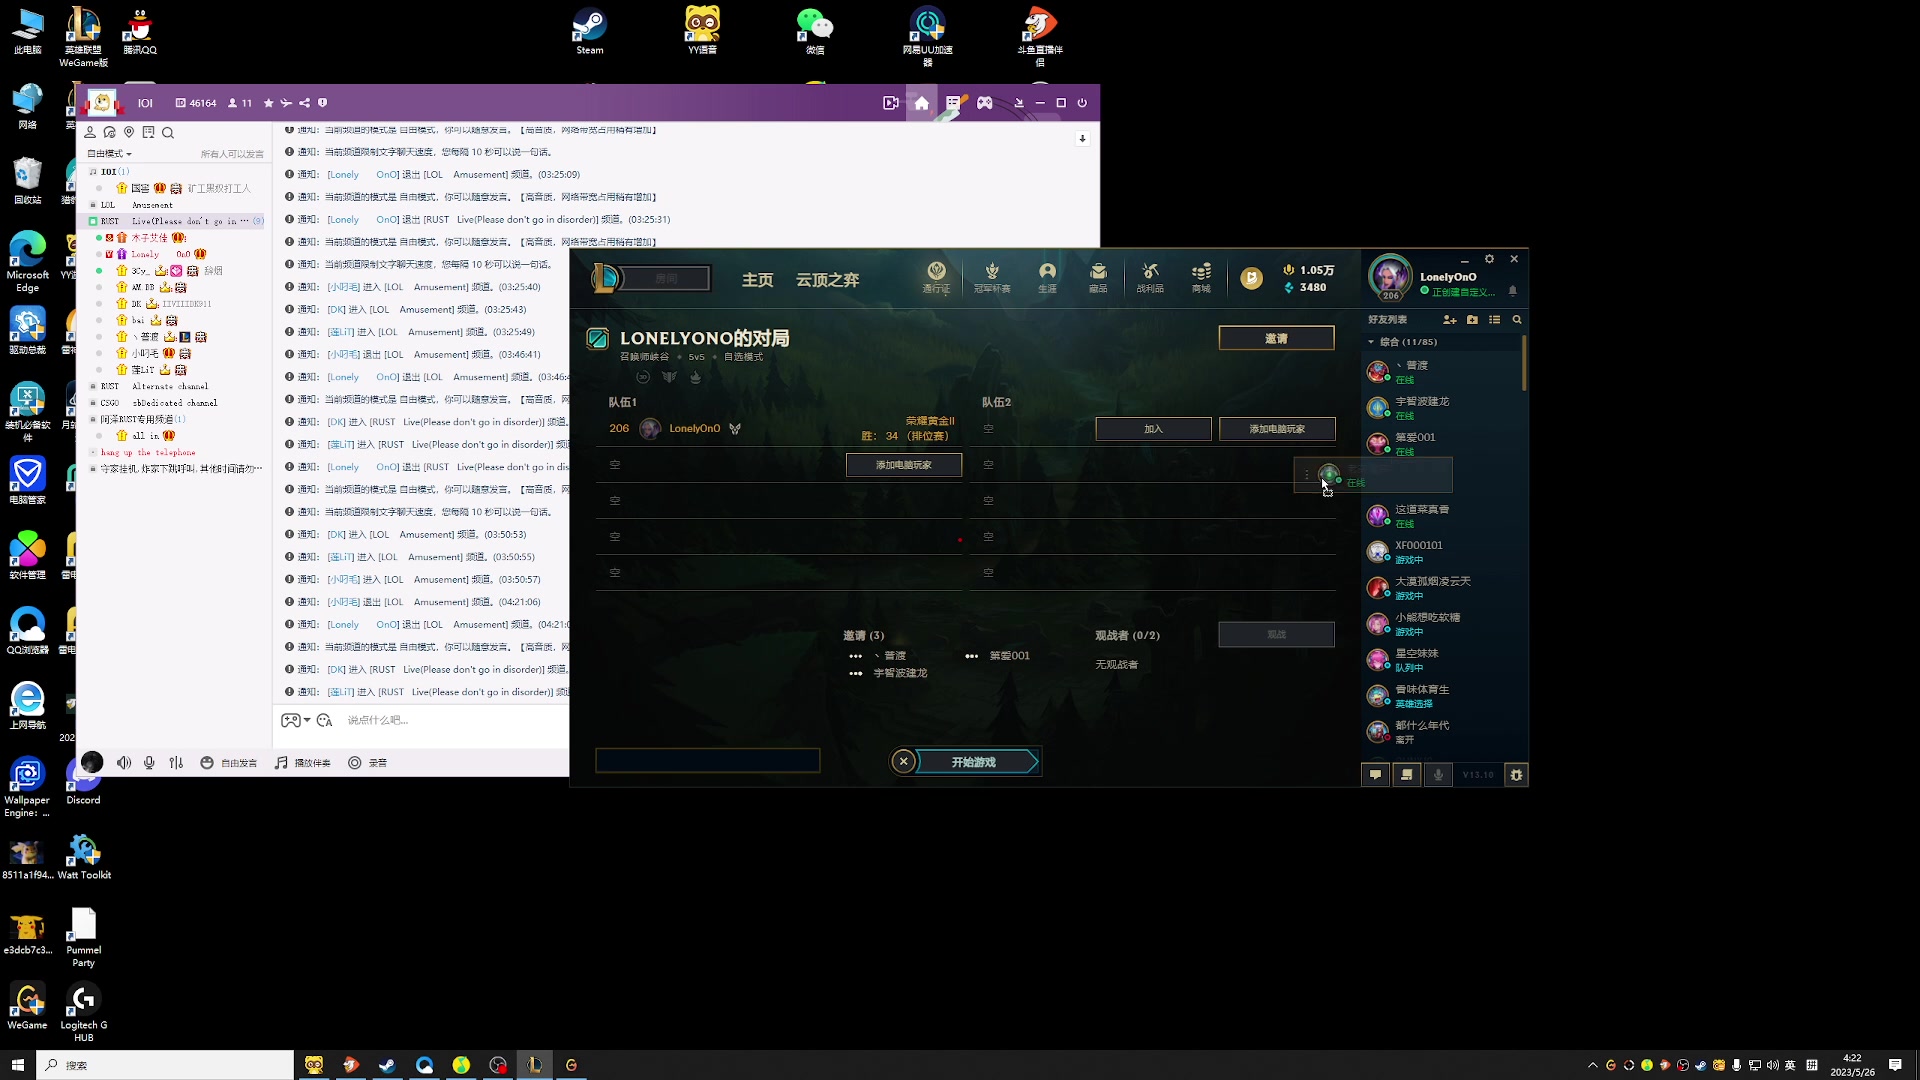Image resolution: width=1920 pixels, height=1080 pixels.
Task: Toggle 自由发言 free speak mode in YY
Action: point(228,762)
